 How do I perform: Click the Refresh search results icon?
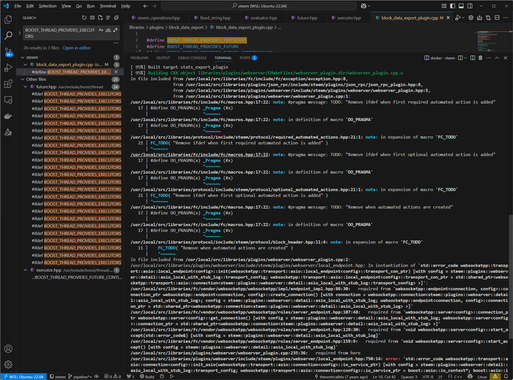coord(84,18)
